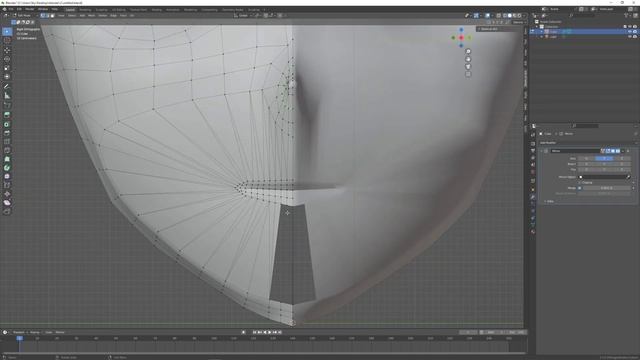Toggle Mirror modifier Z axis
640x360 pixels.
point(622,158)
